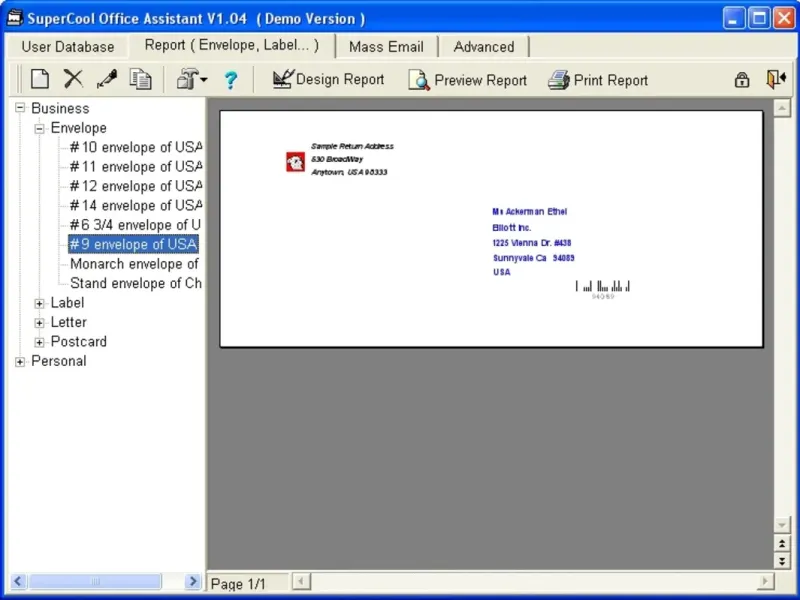This screenshot has width=800, height=600.
Task: Click tree panel right scroll arrow
Action: pos(192,581)
